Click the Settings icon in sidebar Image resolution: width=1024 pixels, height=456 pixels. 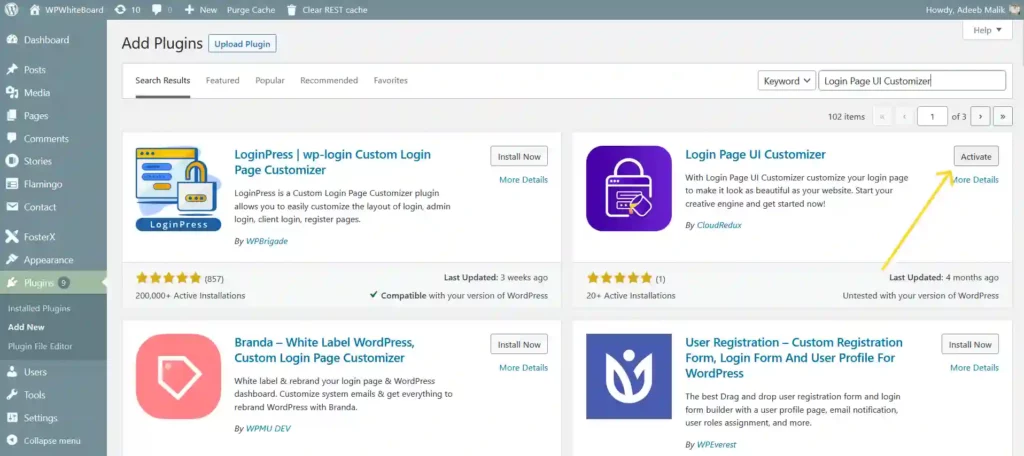(x=12, y=417)
